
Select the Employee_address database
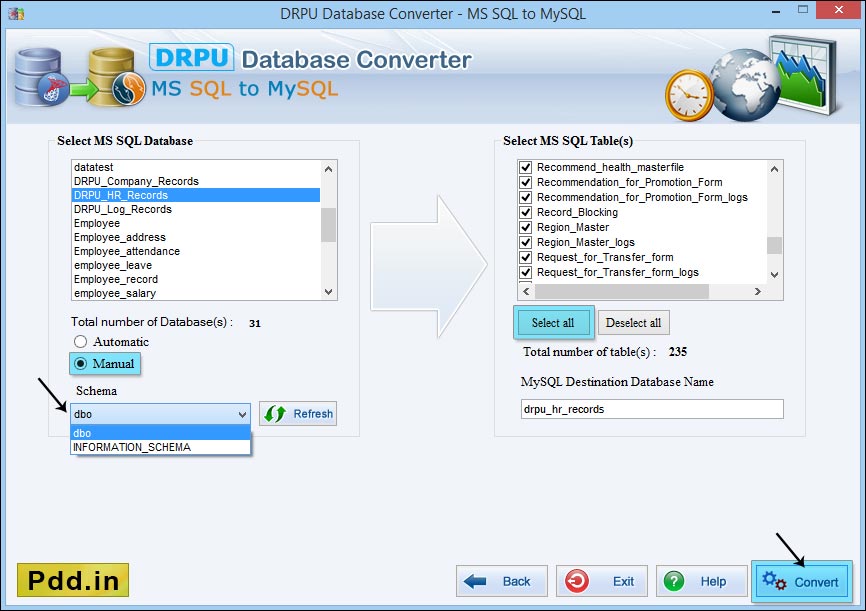(x=196, y=237)
